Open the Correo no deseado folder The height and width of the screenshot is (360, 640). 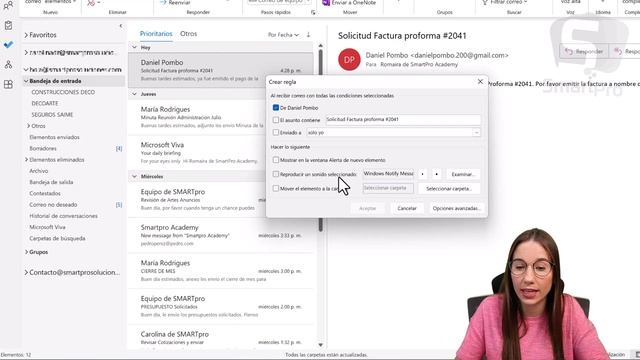pos(53,204)
